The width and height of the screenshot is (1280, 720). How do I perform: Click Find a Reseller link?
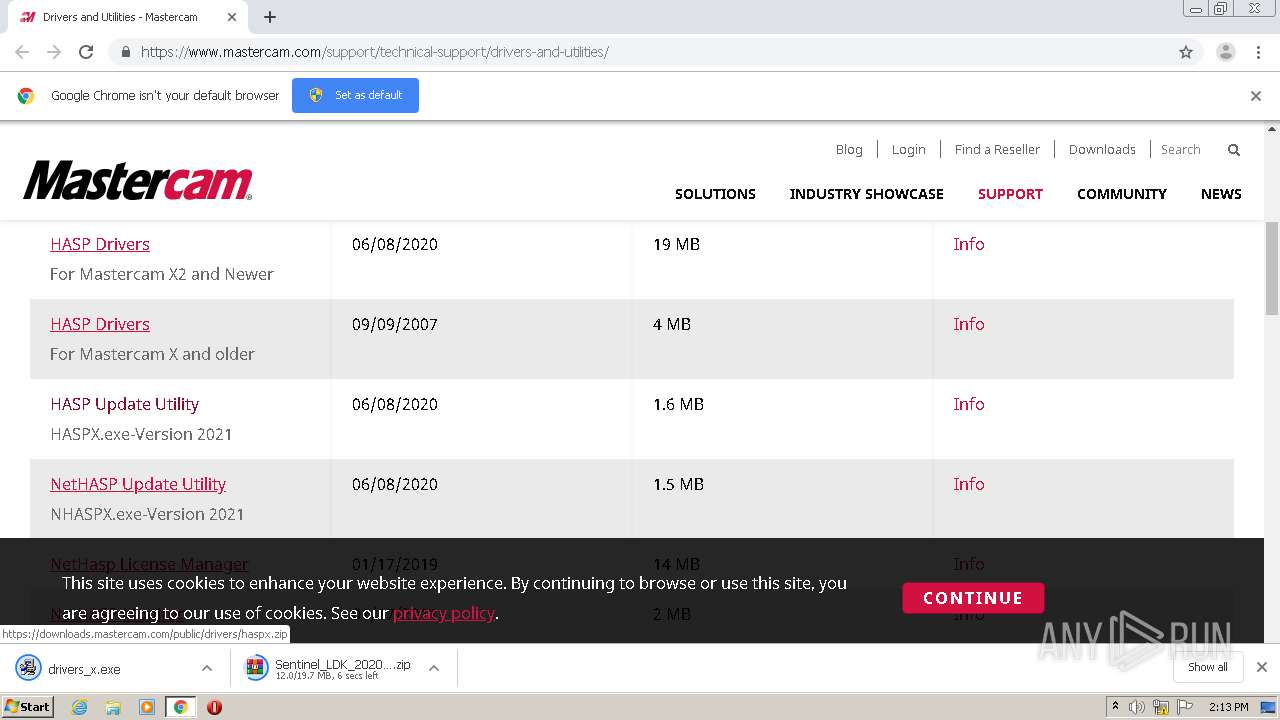(x=997, y=149)
